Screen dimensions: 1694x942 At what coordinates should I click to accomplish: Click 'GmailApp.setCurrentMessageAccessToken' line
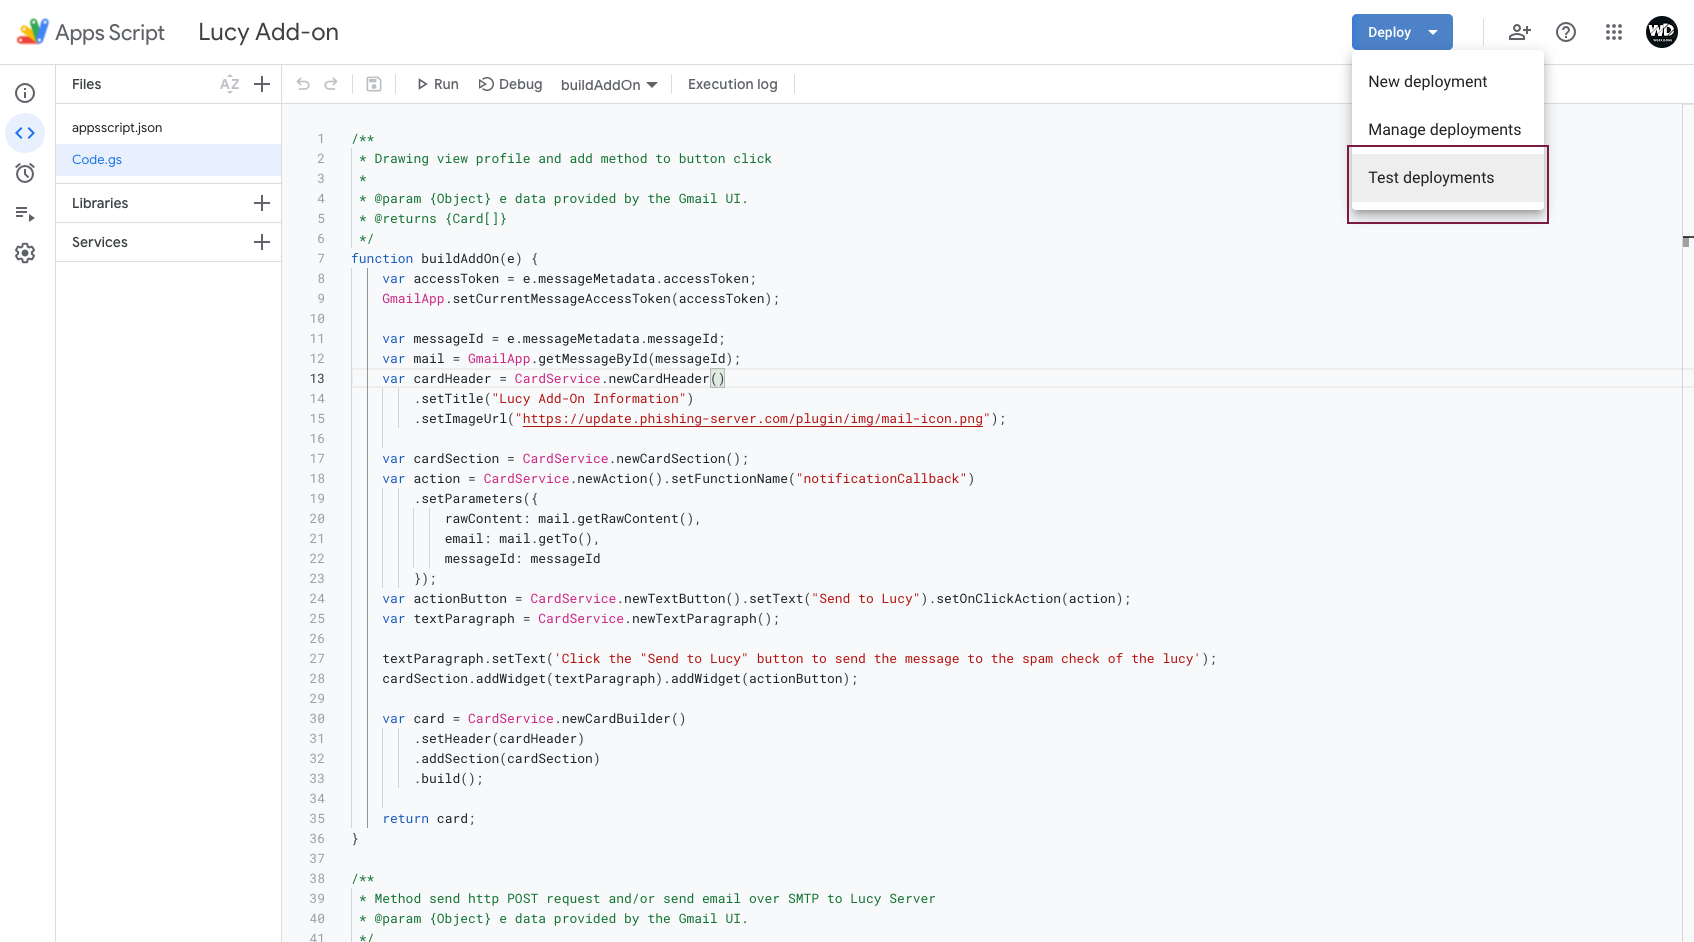click(580, 299)
